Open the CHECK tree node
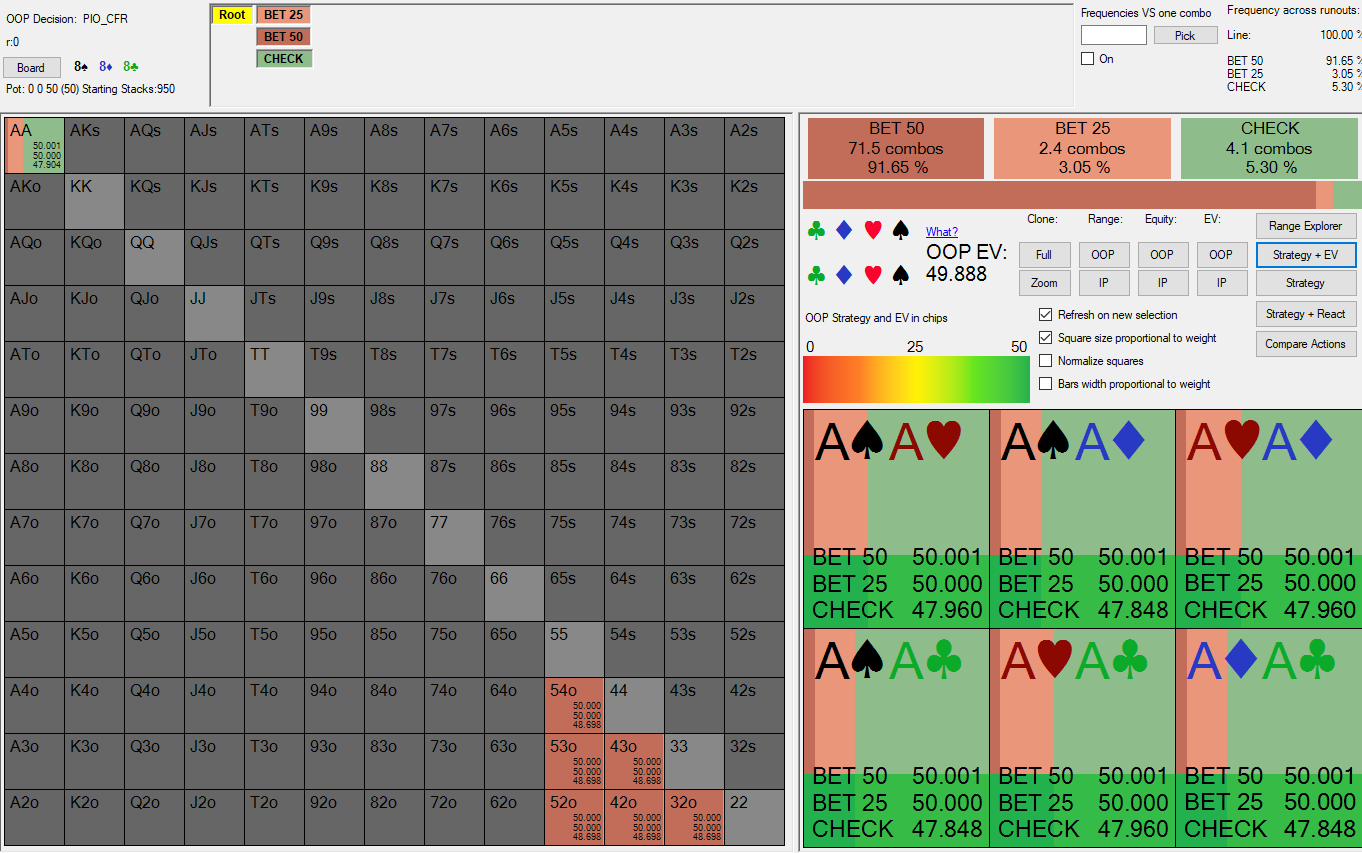The height and width of the screenshot is (853, 1362). [284, 59]
